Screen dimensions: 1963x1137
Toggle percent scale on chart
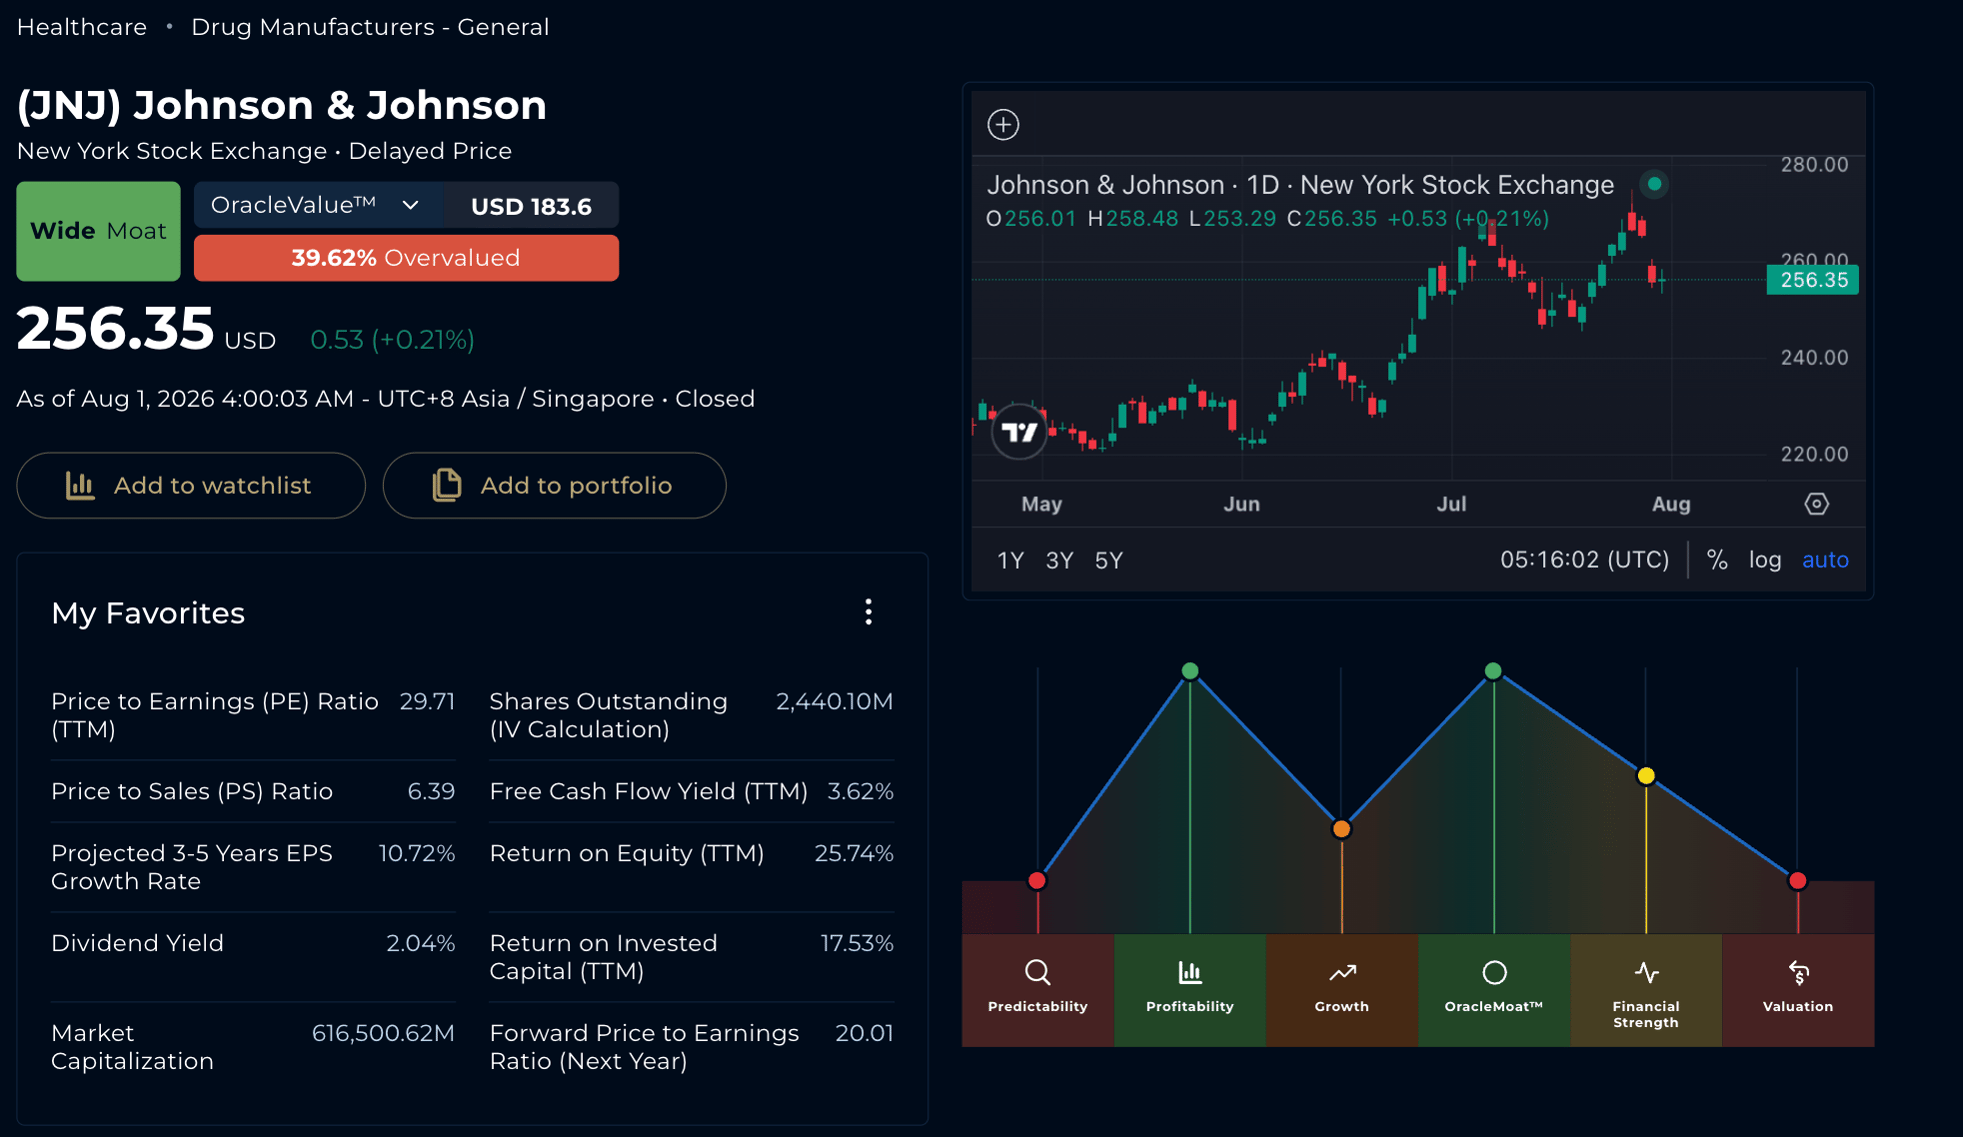1717,560
